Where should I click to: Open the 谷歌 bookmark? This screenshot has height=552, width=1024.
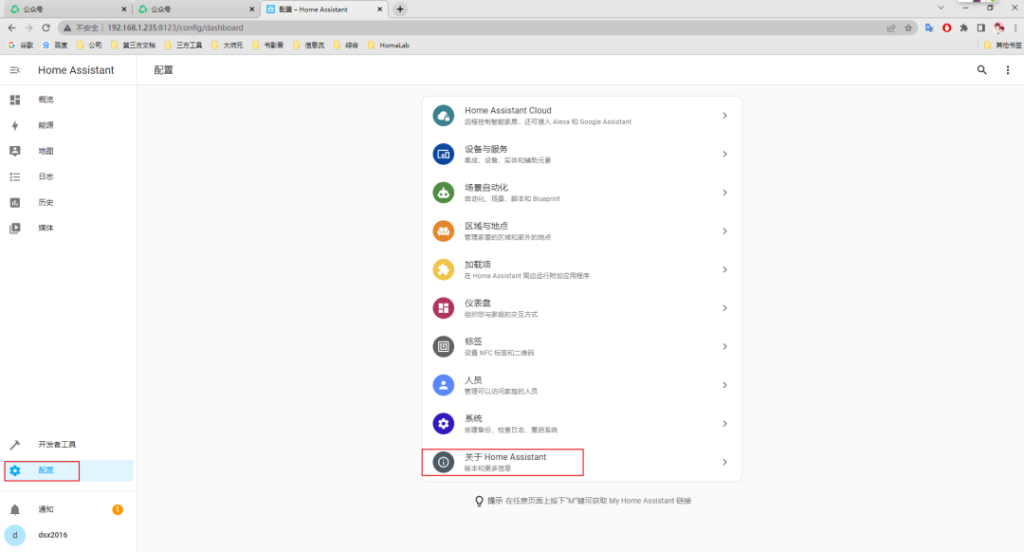pos(21,45)
